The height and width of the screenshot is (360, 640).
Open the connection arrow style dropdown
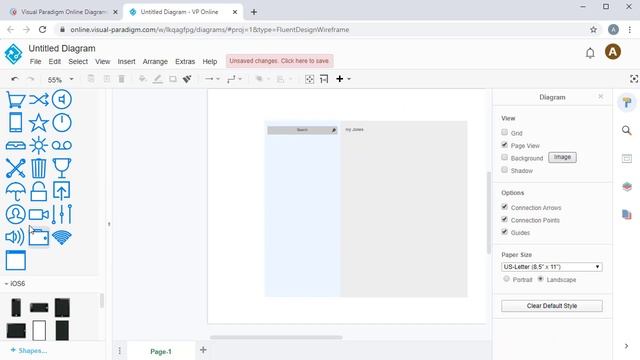pyautogui.click(x=212, y=79)
